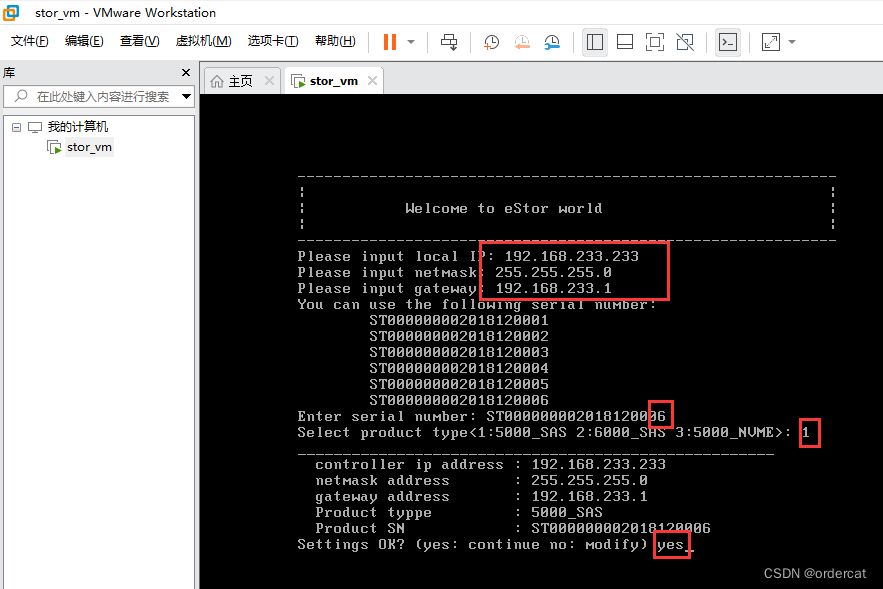
Task: Open the 文件(F) menu
Action: 29,41
